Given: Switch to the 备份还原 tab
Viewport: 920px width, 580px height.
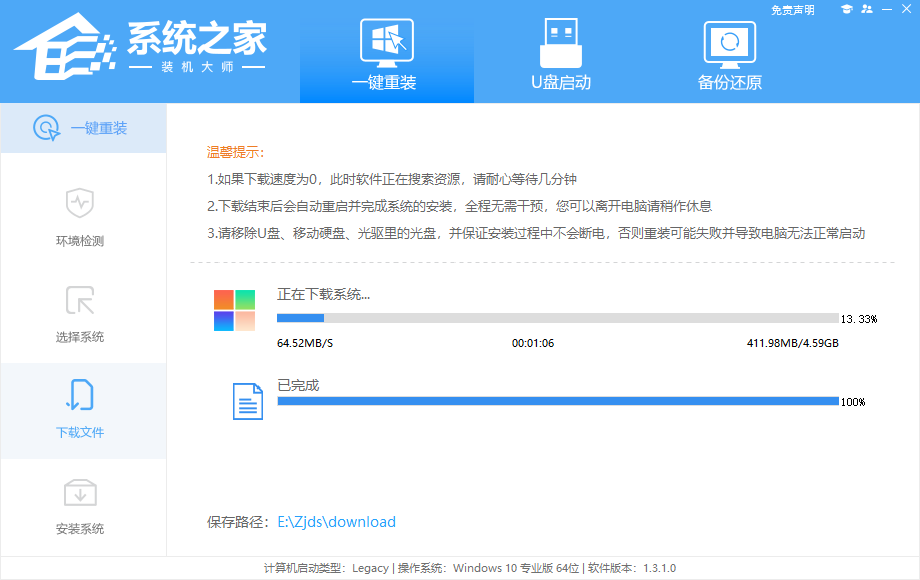Looking at the screenshot, I should click(x=729, y=83).
